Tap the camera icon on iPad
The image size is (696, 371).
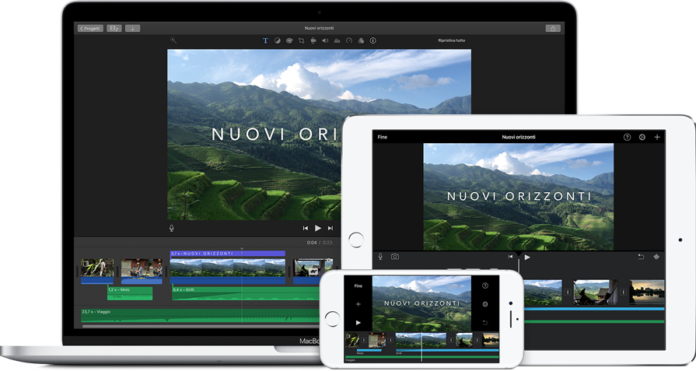[x=395, y=257]
